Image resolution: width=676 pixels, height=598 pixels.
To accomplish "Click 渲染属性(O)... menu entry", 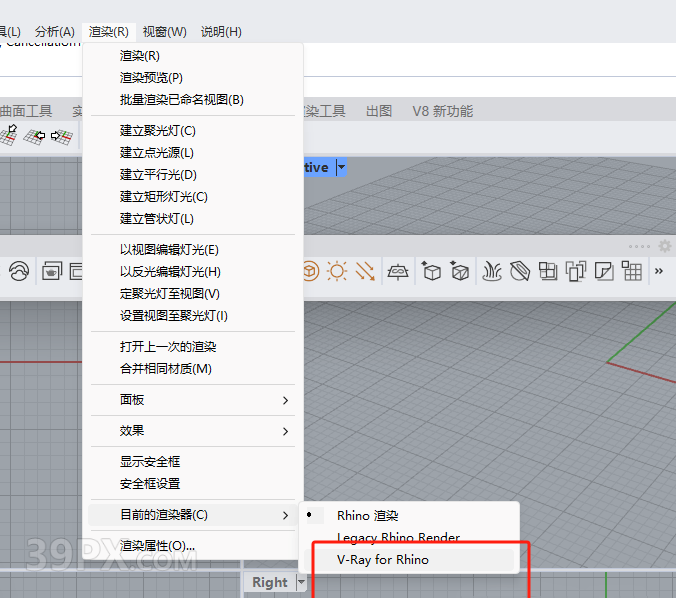I will [x=158, y=546].
